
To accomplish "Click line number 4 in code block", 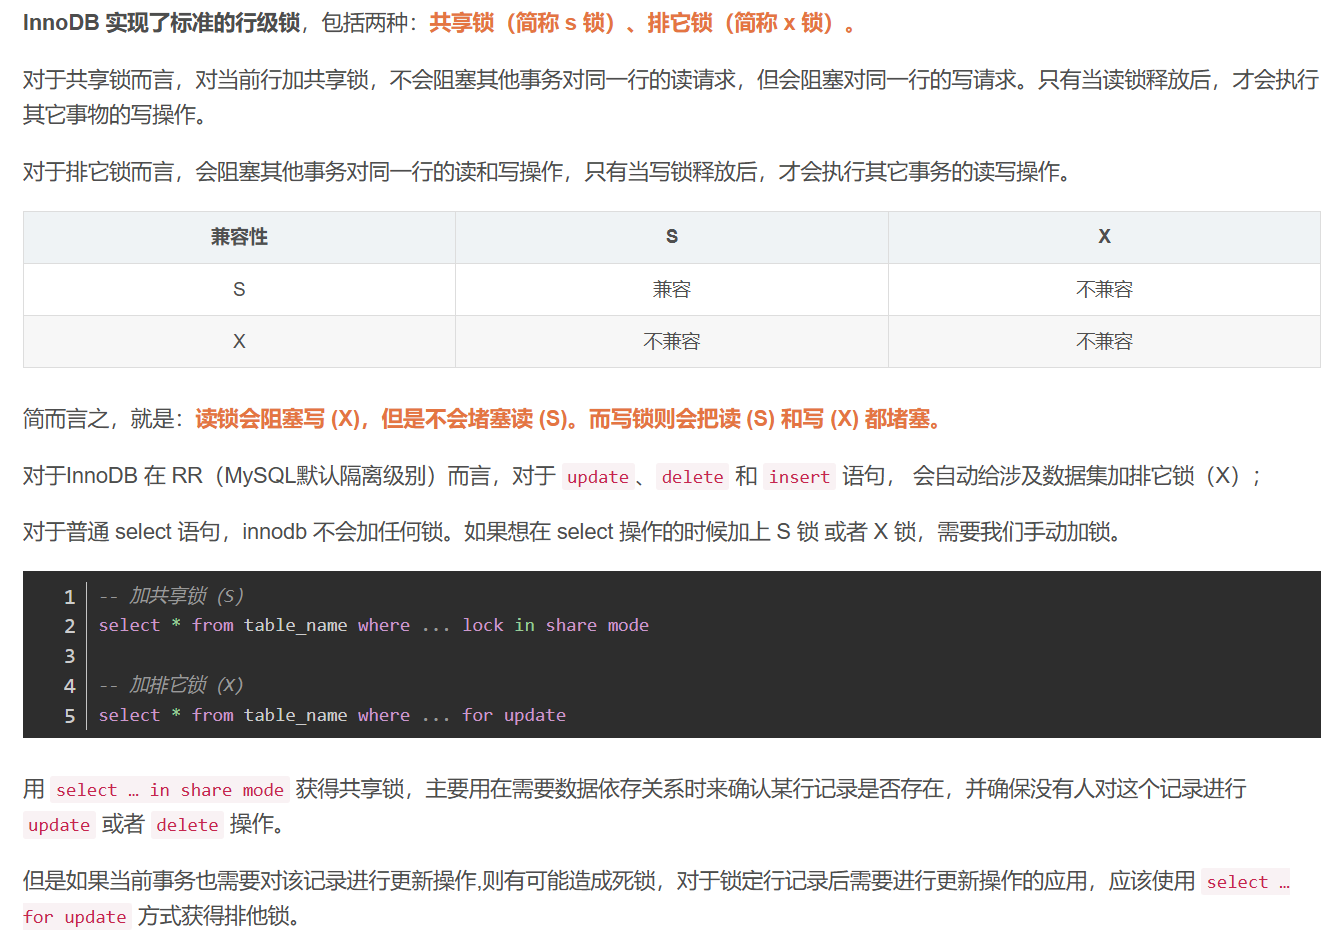I will pos(69,686).
